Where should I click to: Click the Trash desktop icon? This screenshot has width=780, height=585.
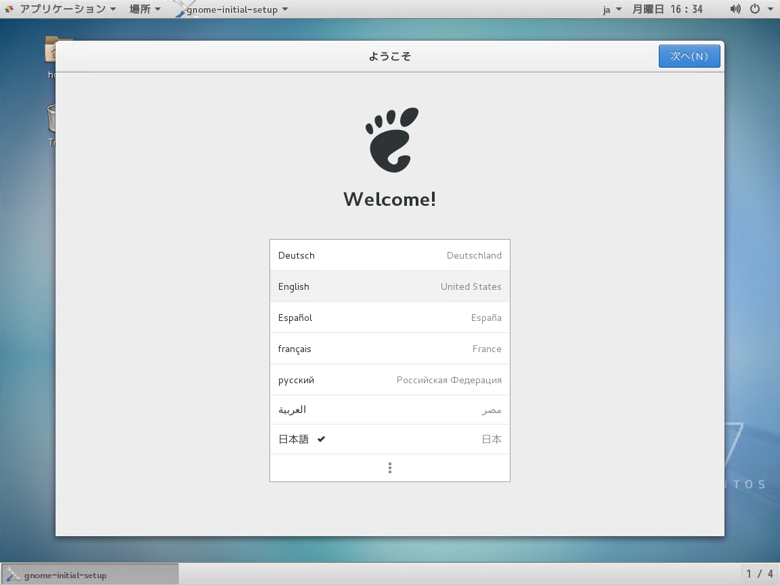[50, 124]
